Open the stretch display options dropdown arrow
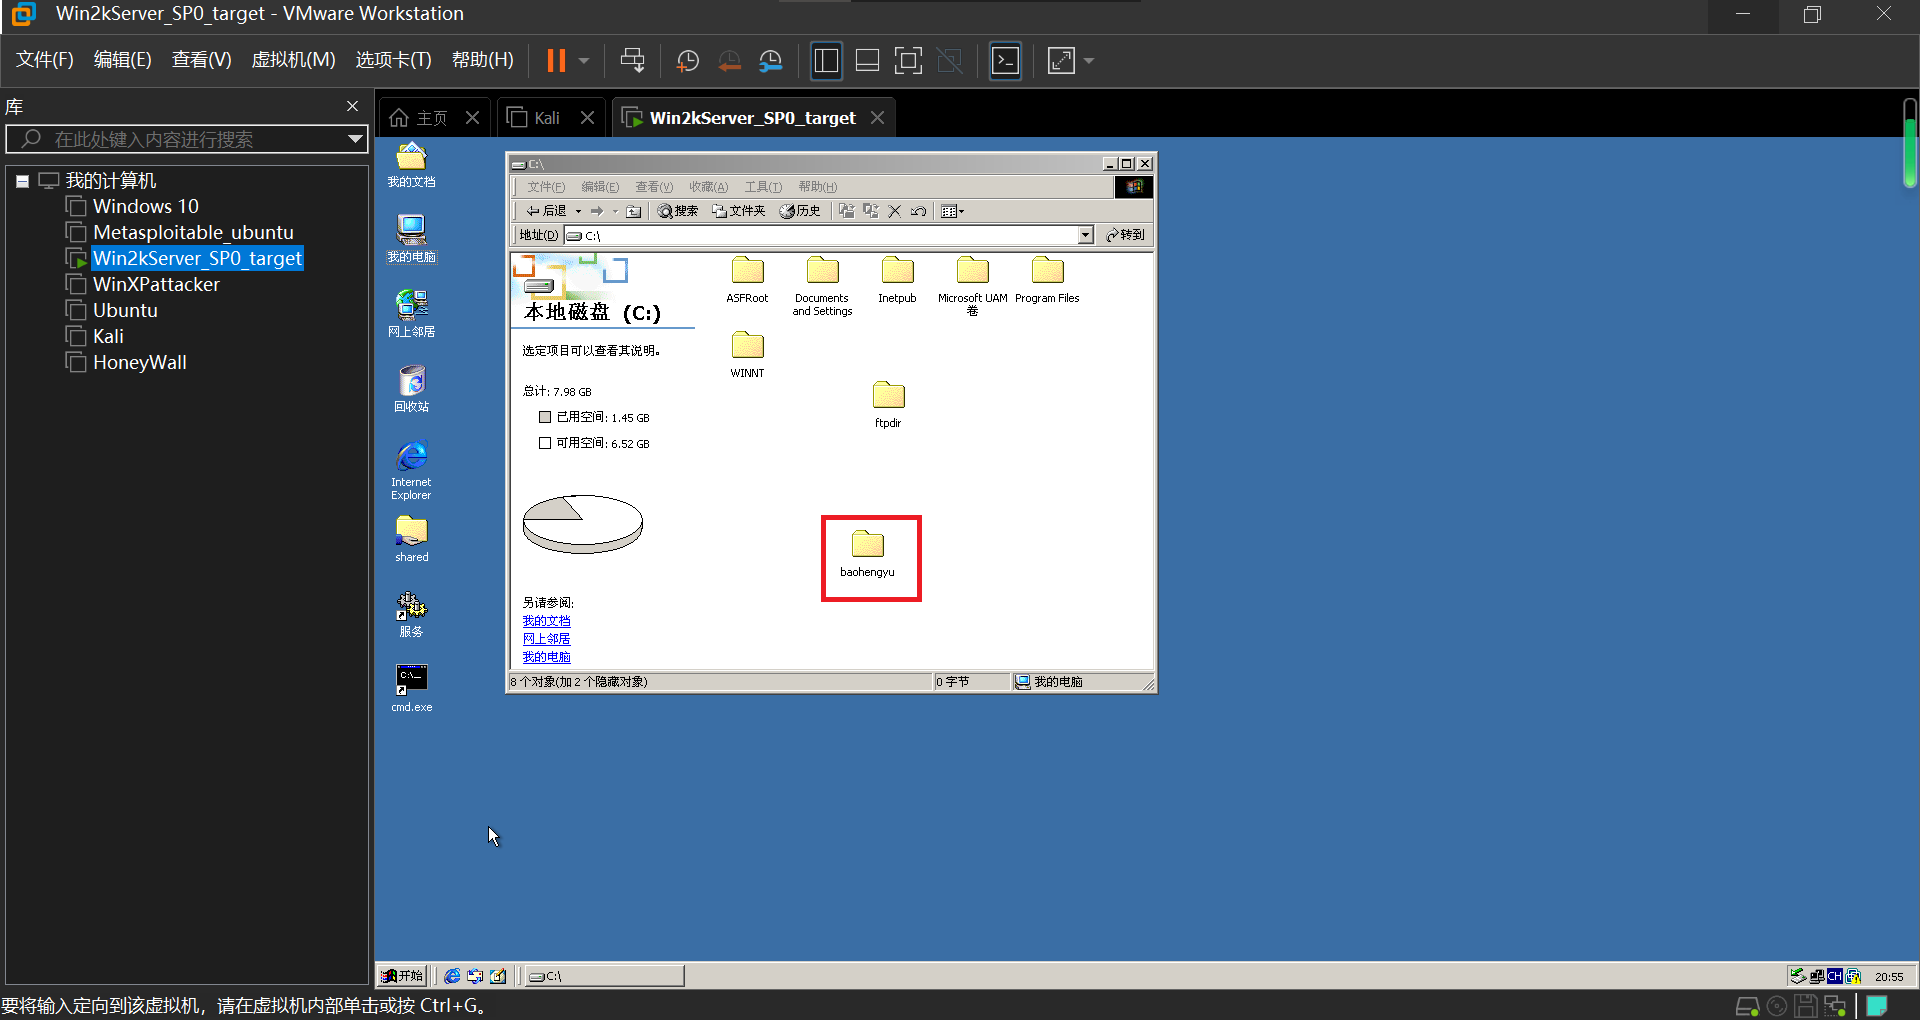Screen dimensions: 1920x1020 pyautogui.click(x=1089, y=61)
